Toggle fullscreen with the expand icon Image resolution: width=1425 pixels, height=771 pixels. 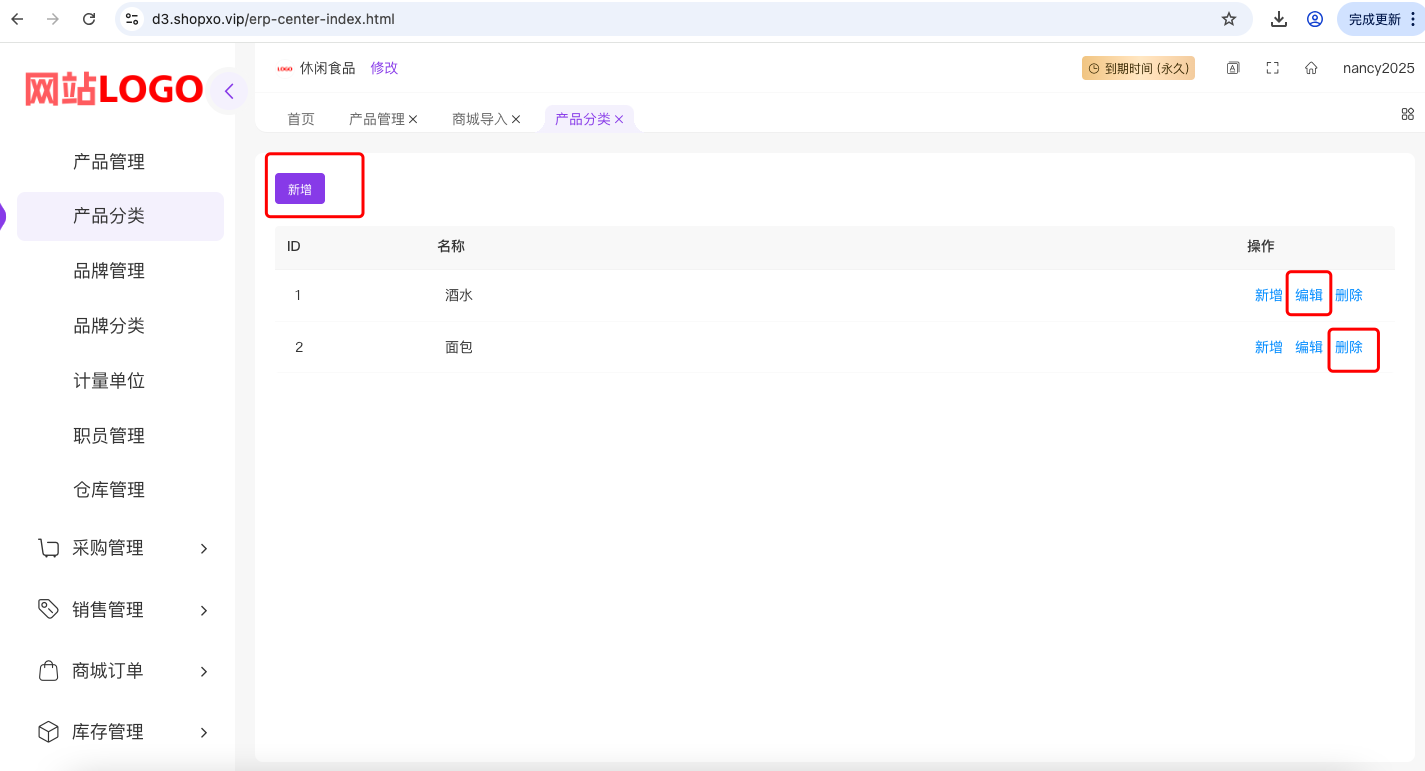click(x=1272, y=68)
